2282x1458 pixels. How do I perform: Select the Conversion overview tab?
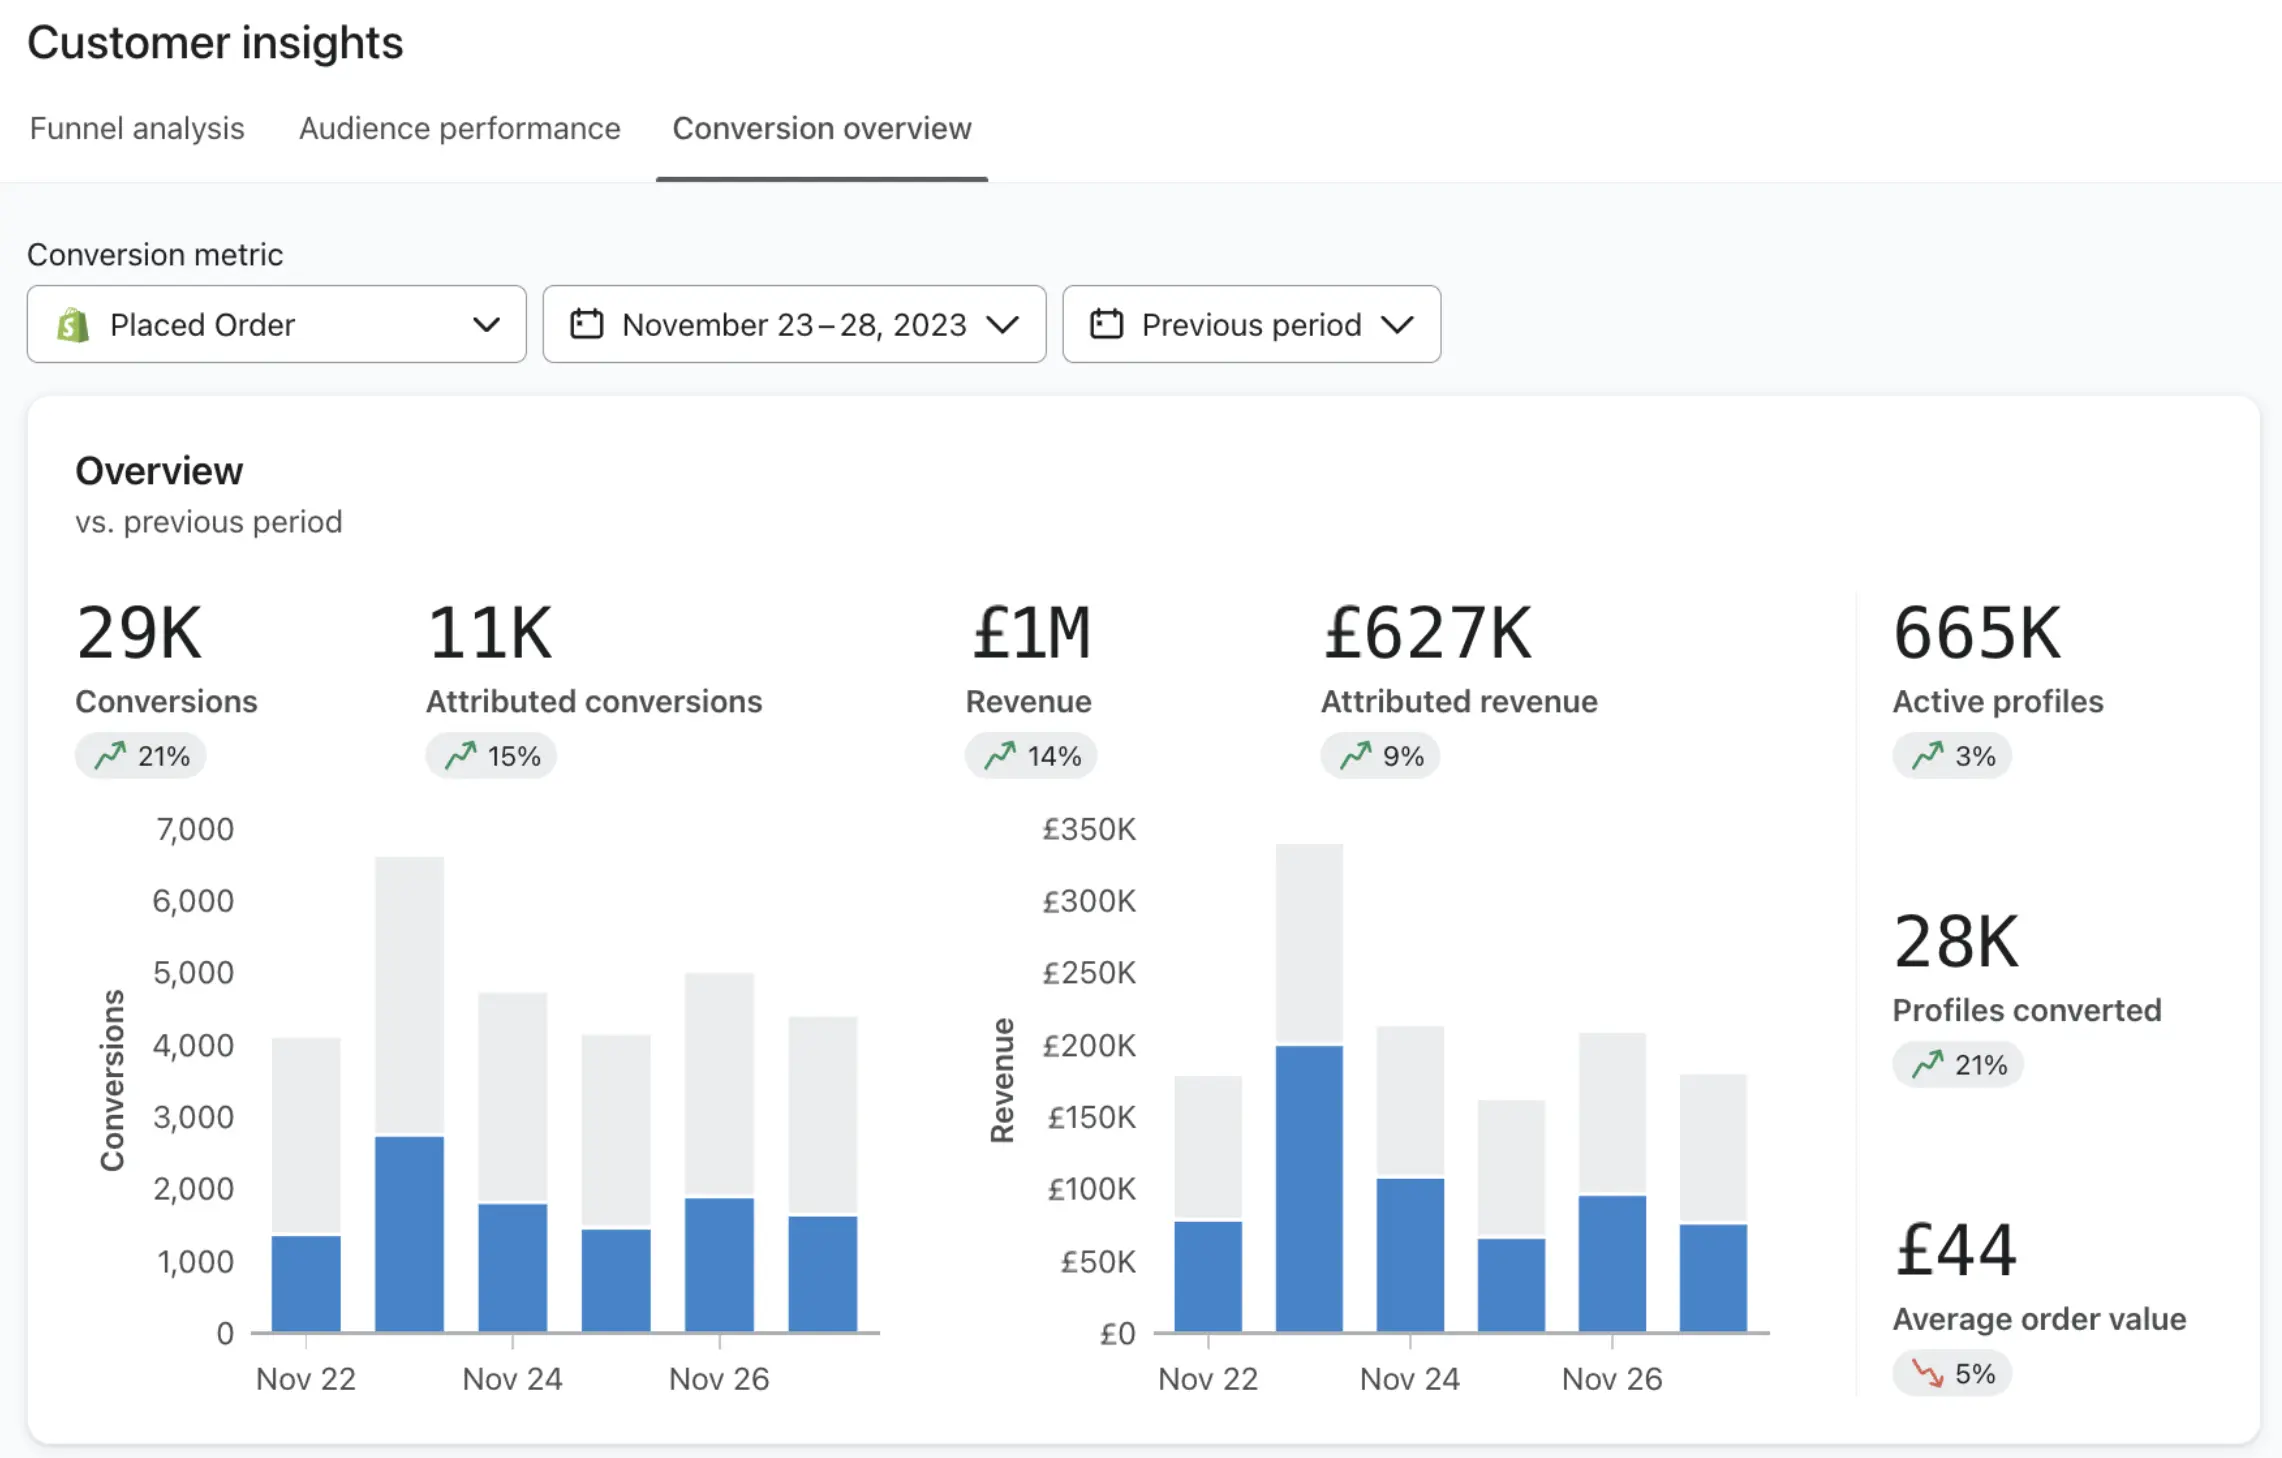821,129
